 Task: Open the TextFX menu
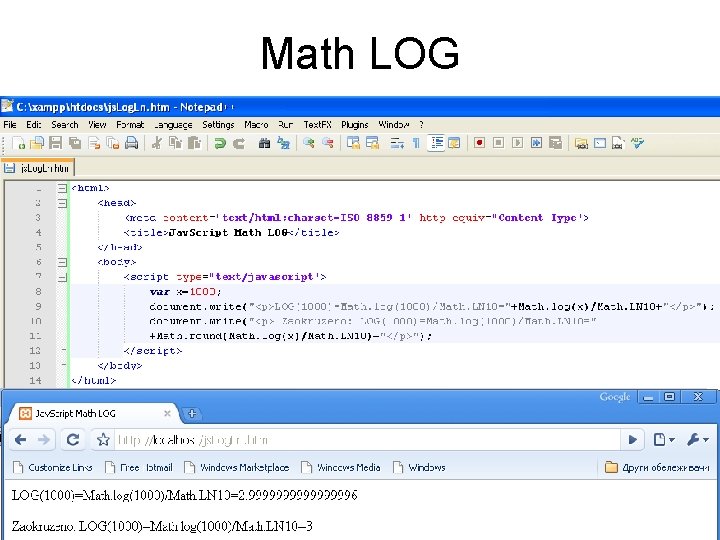pyautogui.click(x=317, y=124)
